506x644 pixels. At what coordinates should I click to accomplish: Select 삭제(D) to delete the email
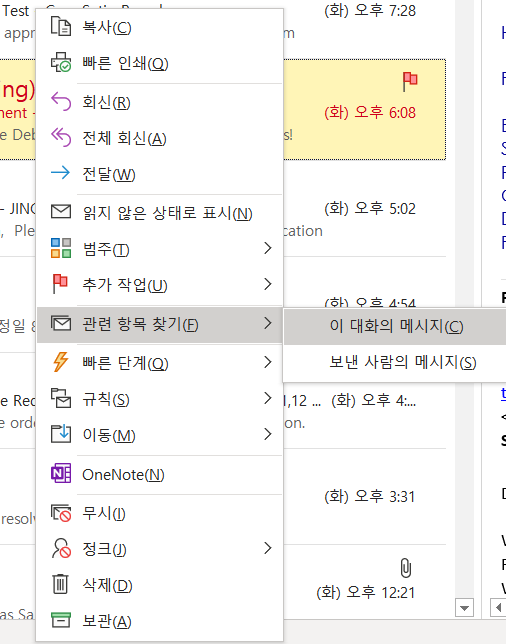[159, 585]
